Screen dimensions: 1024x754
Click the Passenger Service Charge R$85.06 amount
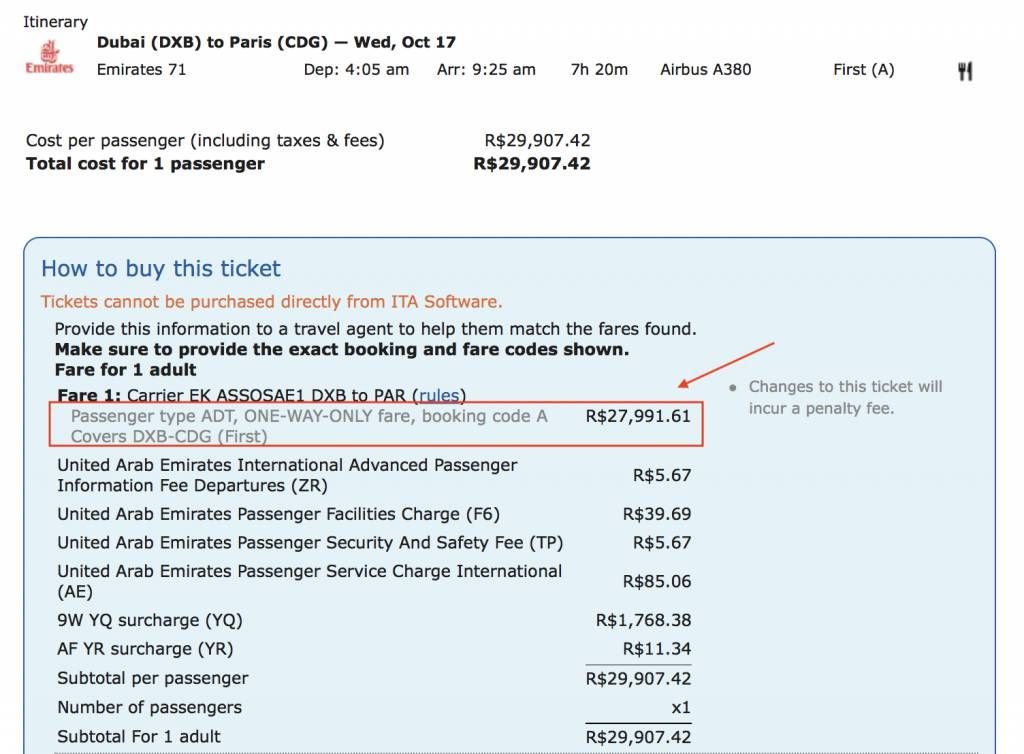pyautogui.click(x=657, y=581)
